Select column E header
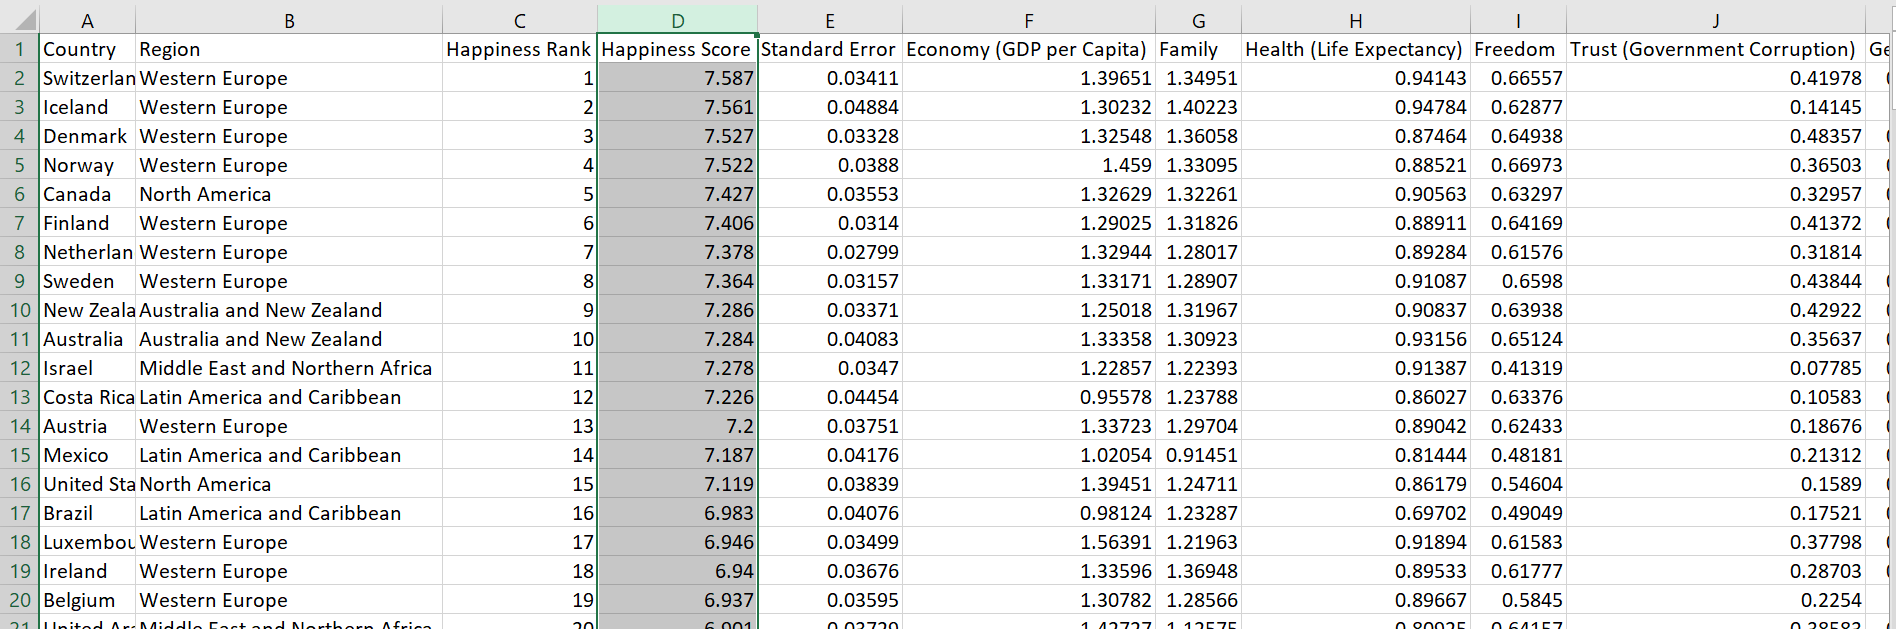Image resolution: width=1896 pixels, height=629 pixels. click(830, 20)
